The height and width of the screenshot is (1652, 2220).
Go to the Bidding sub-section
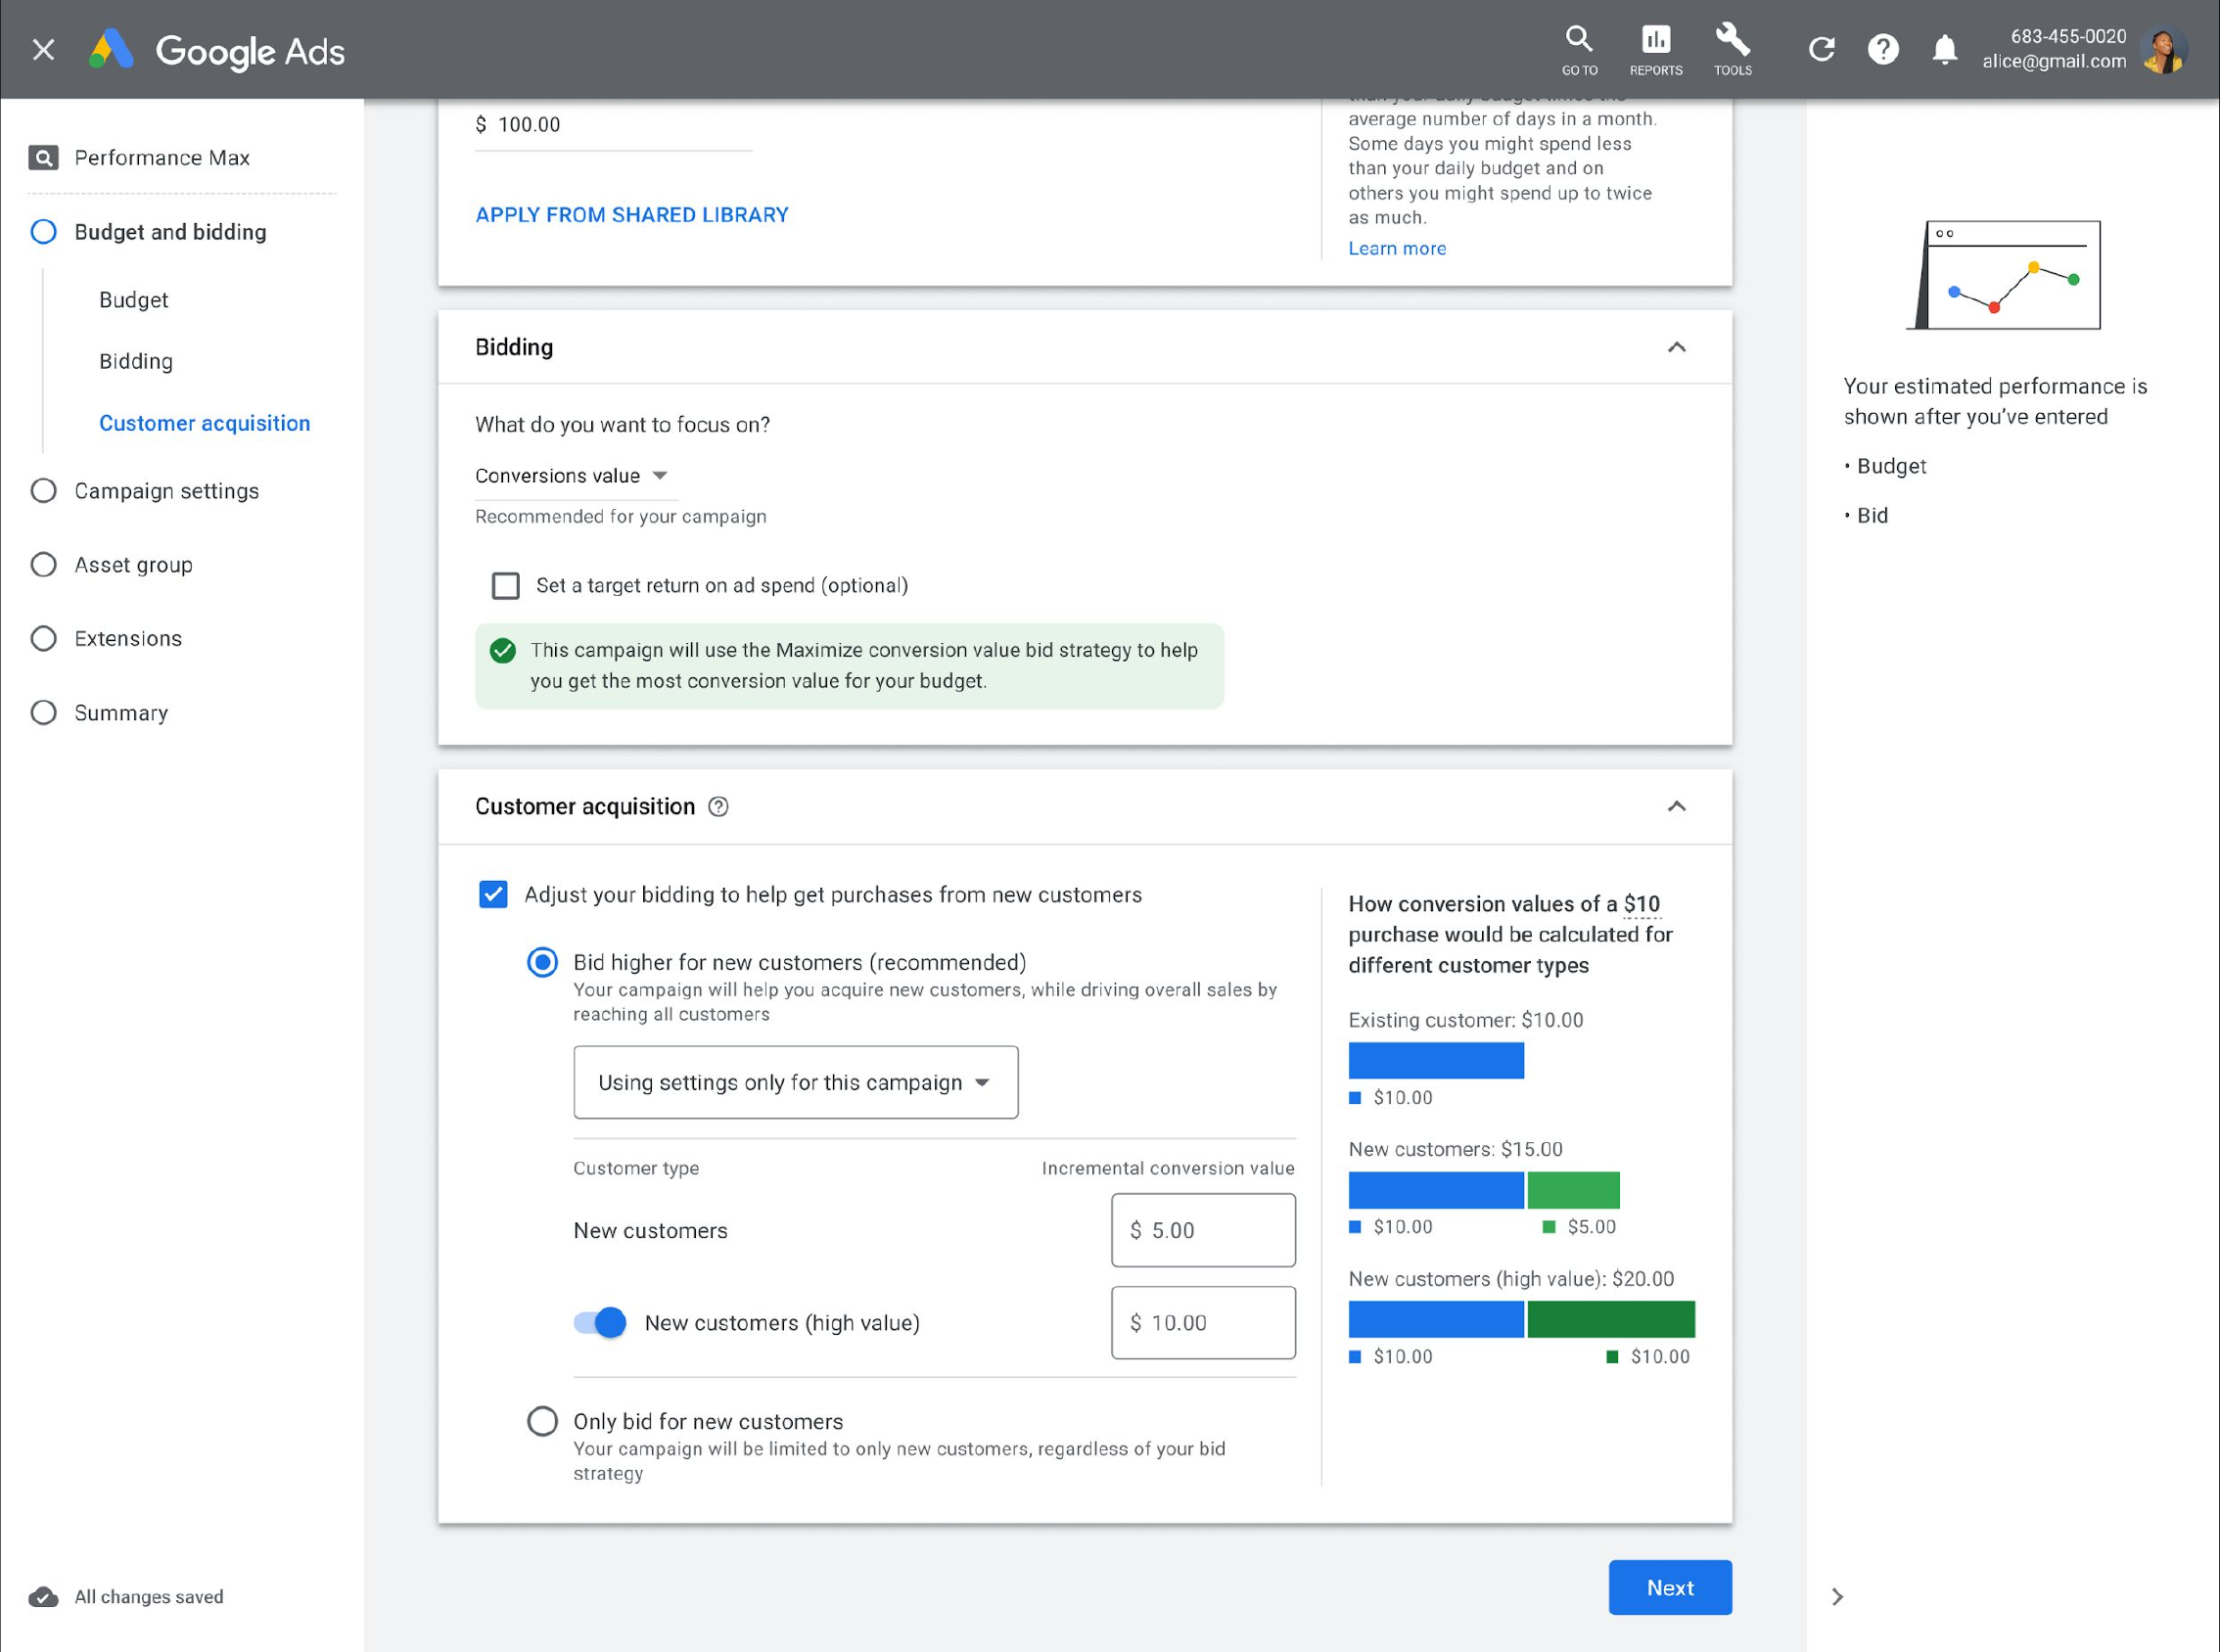click(136, 361)
